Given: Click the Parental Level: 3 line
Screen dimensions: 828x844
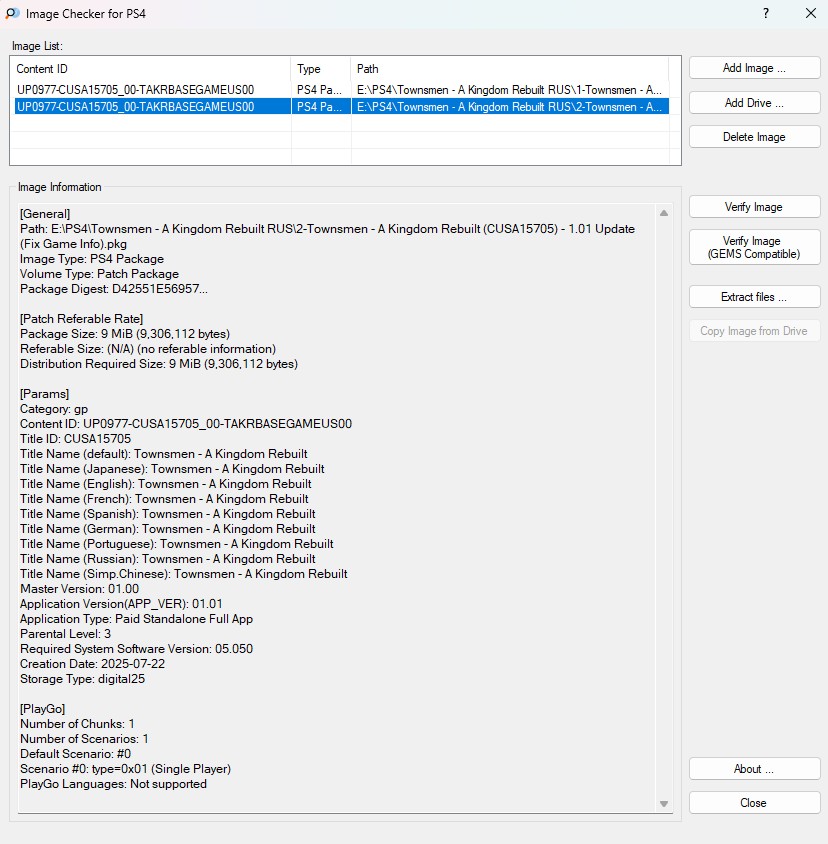Looking at the screenshot, I should 65,634.
